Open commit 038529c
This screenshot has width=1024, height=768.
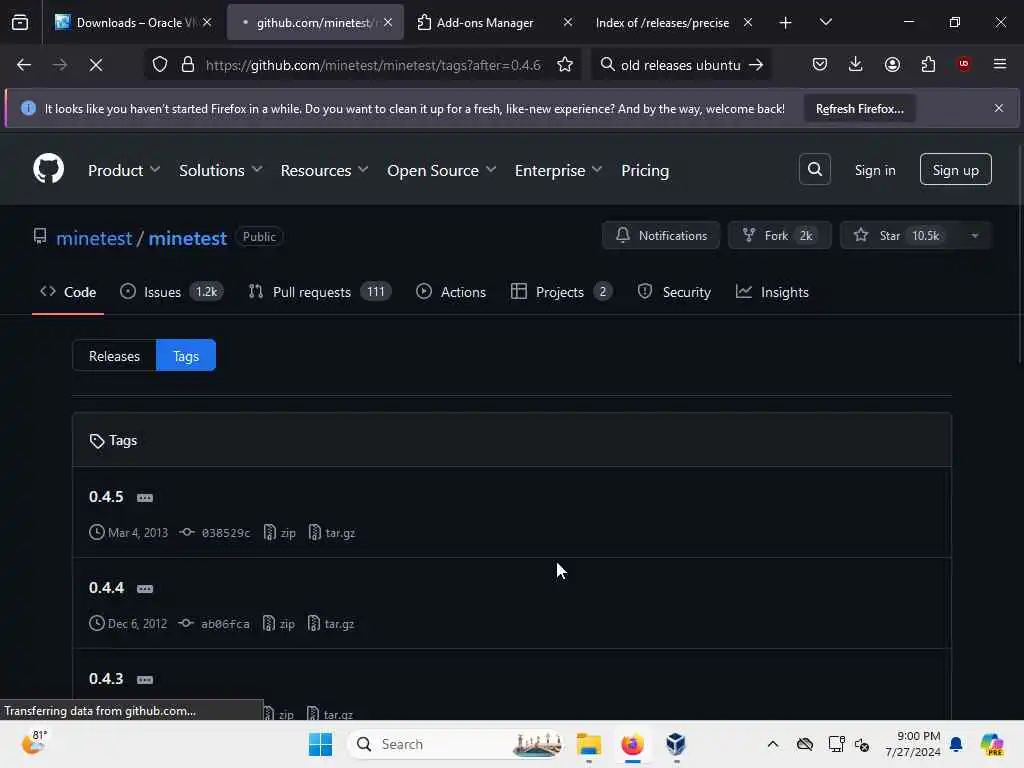pos(226,533)
